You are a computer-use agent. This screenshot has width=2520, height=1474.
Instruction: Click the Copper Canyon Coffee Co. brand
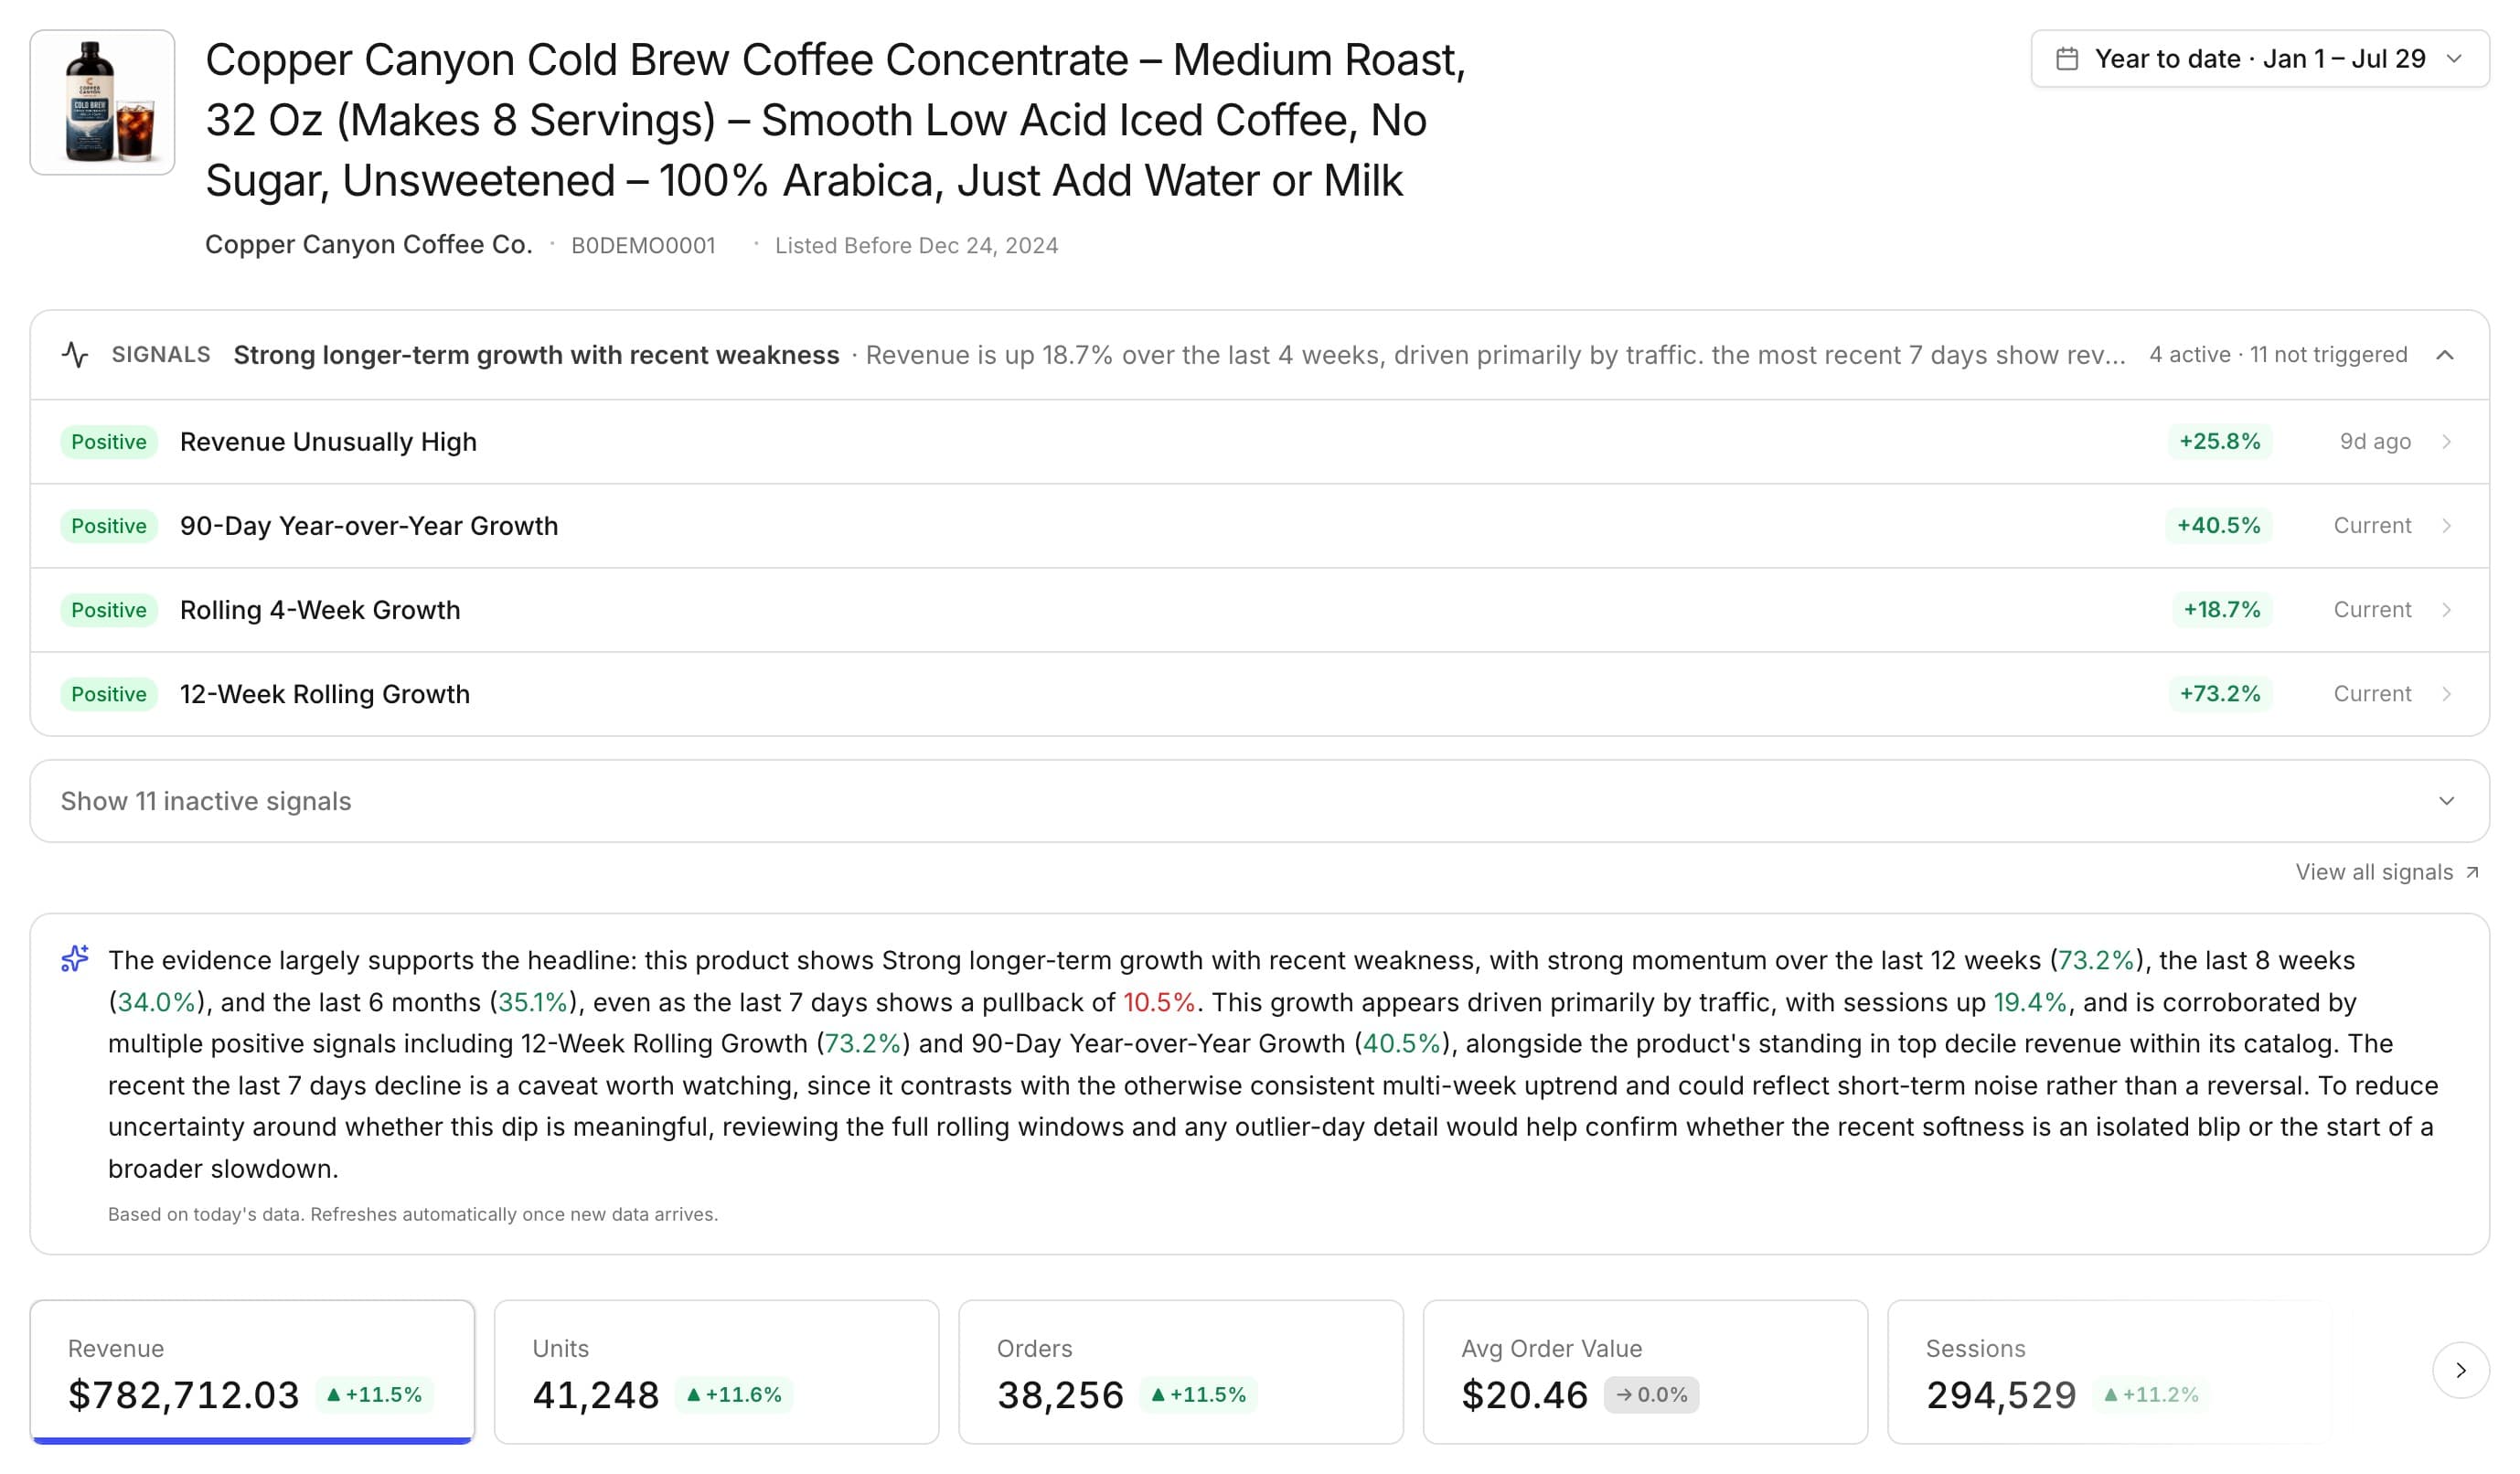click(x=368, y=245)
